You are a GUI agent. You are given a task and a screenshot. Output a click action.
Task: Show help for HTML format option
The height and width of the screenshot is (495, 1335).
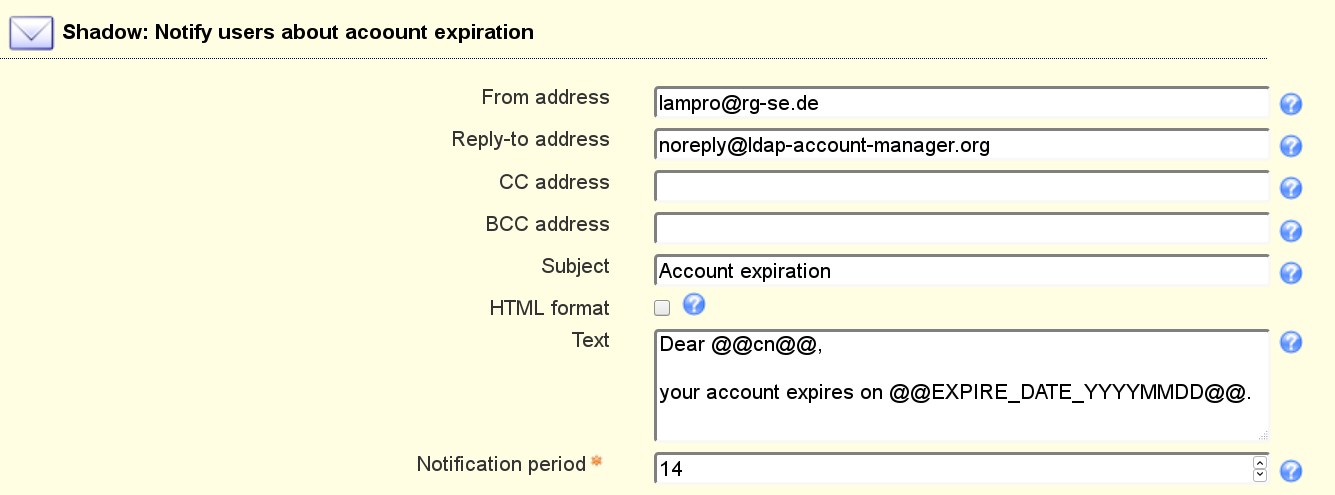tap(694, 305)
